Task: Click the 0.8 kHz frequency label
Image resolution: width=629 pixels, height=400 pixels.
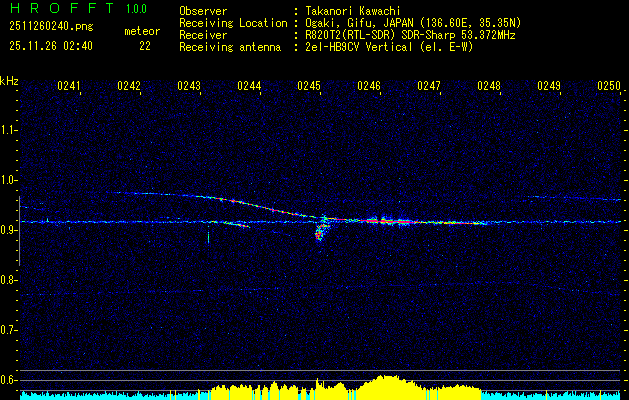Action: (x=9, y=280)
